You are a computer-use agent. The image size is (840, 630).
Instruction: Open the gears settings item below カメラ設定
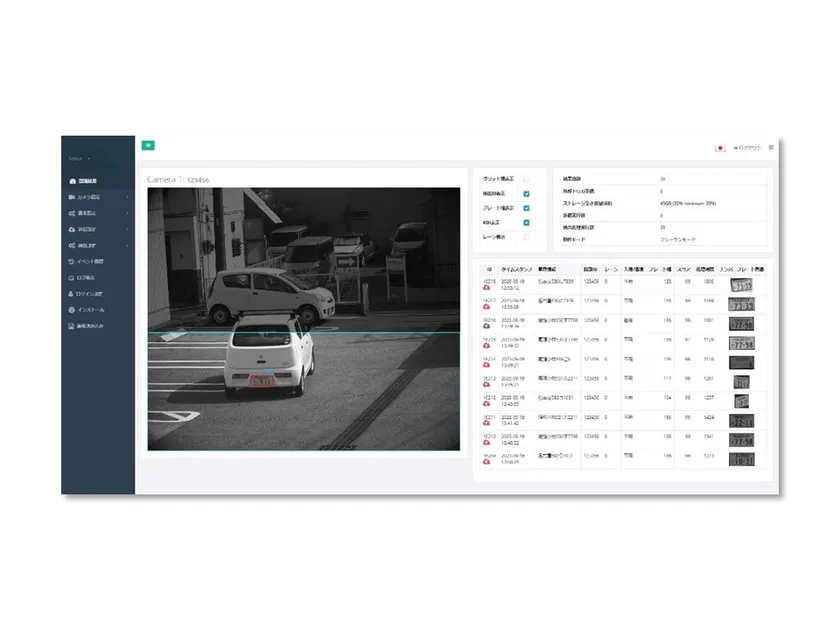(x=82, y=213)
